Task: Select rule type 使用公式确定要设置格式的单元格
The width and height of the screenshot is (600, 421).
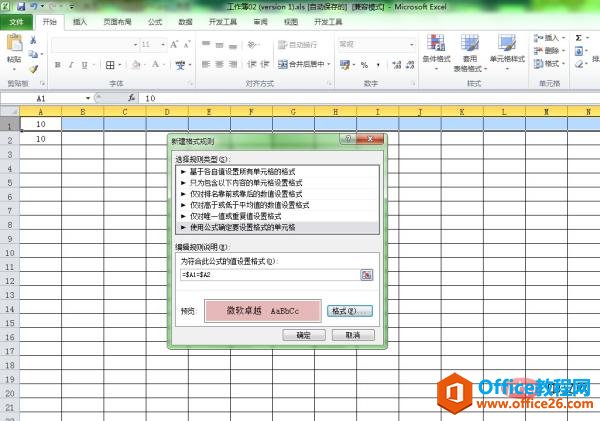Action: (x=277, y=227)
